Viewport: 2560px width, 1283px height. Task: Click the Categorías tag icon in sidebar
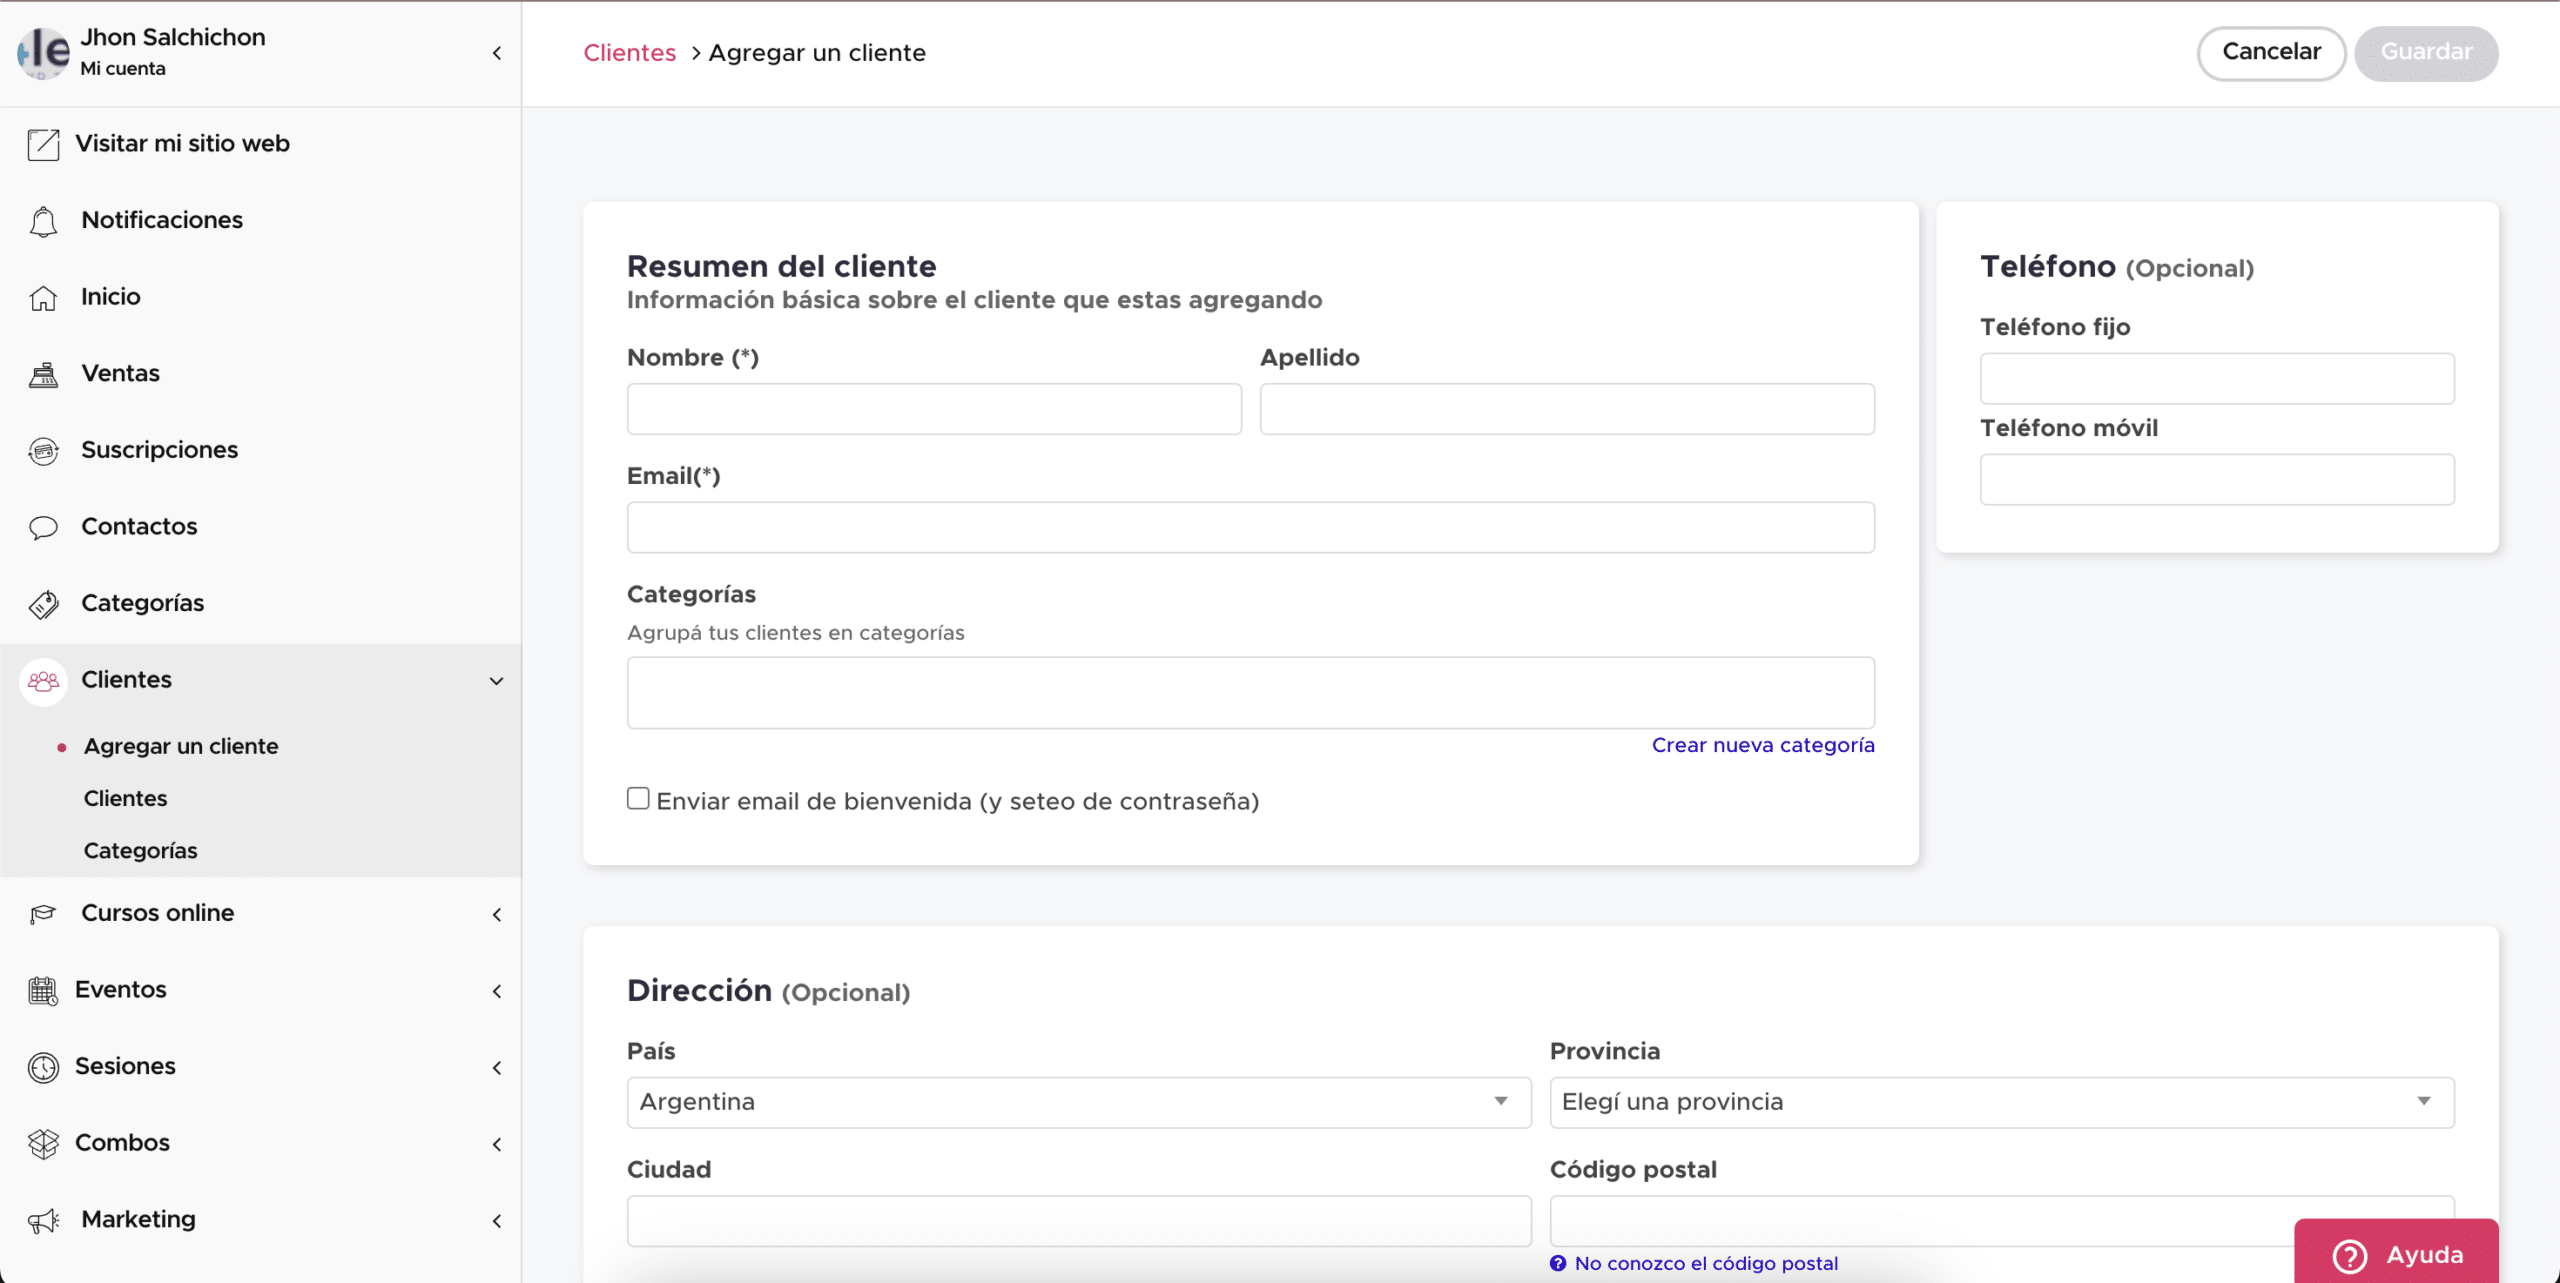coord(43,604)
